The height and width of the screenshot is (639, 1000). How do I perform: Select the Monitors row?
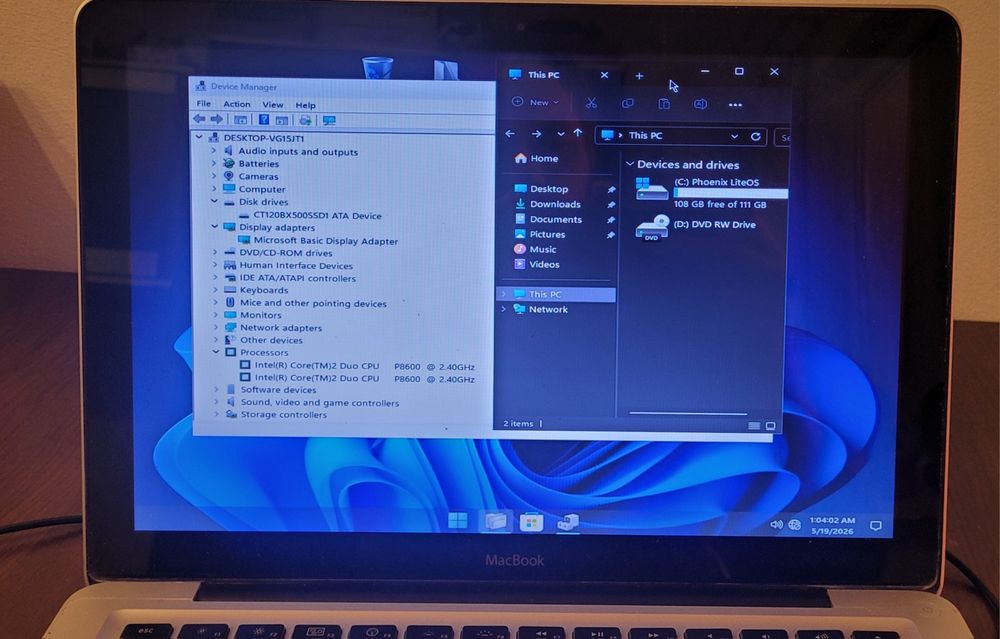260,315
